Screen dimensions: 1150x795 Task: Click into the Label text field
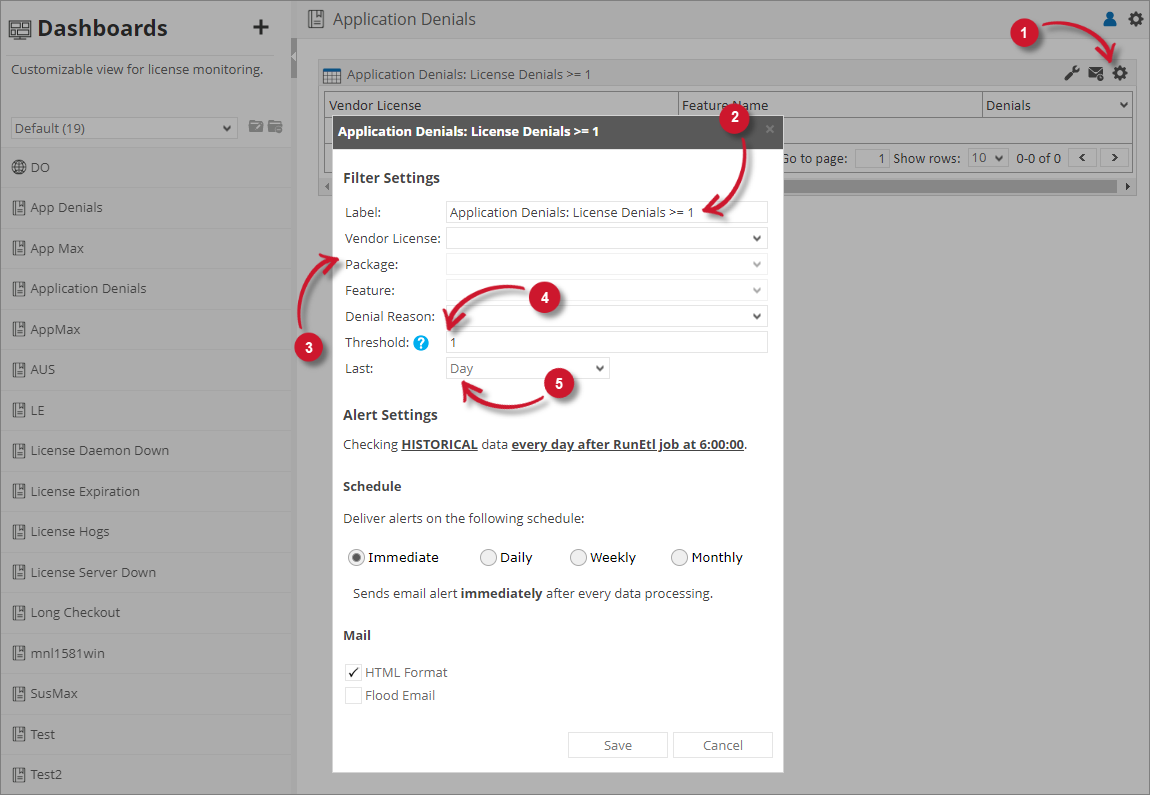pos(607,212)
